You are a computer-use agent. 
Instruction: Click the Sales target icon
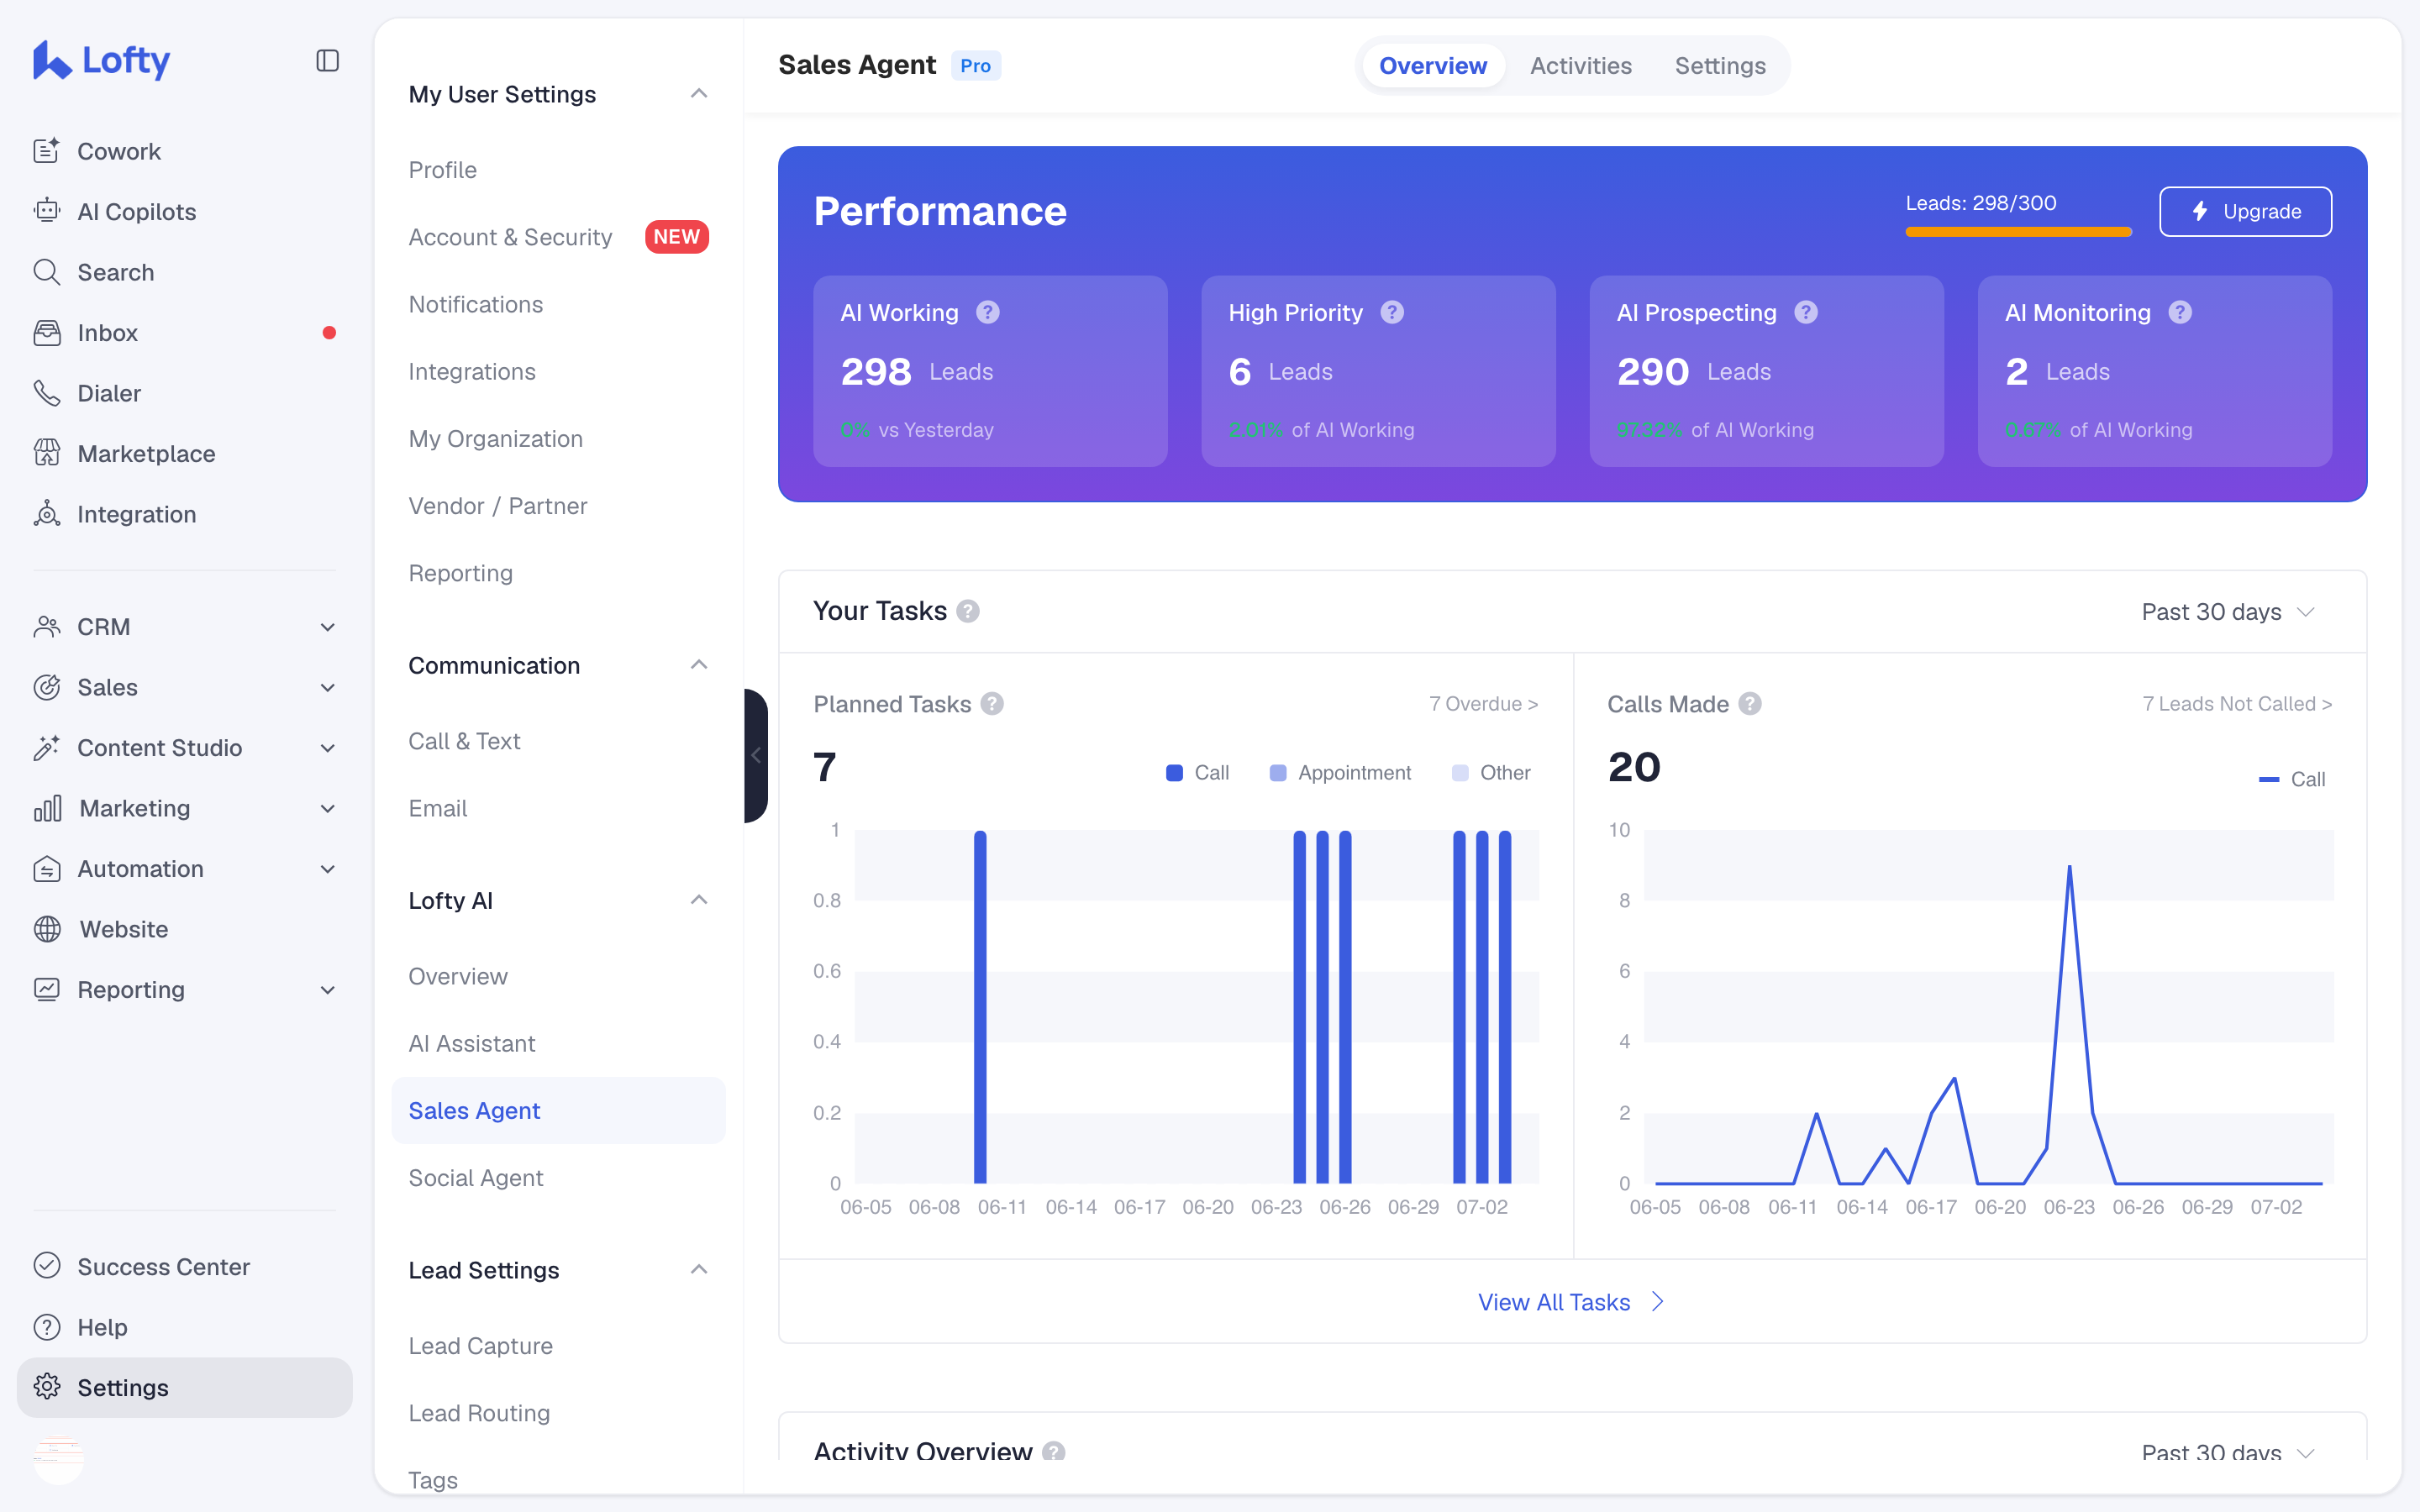[47, 687]
